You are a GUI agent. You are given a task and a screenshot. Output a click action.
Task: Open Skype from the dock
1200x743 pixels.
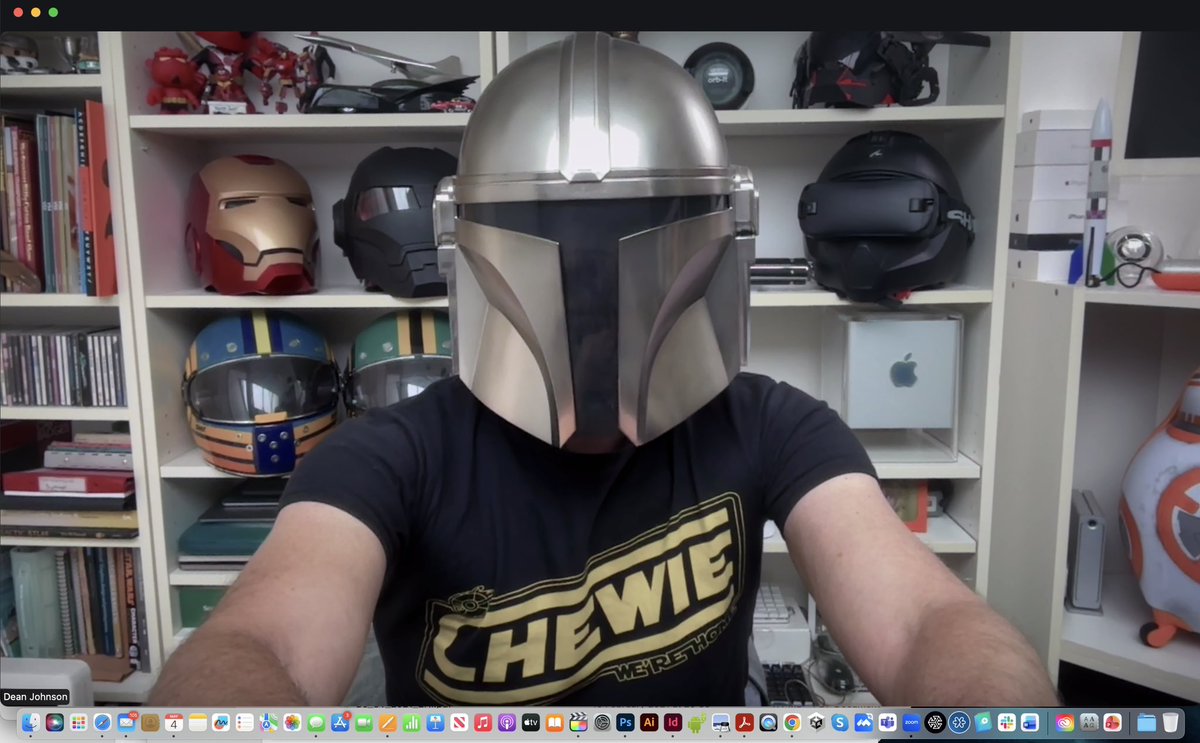[x=840, y=722]
